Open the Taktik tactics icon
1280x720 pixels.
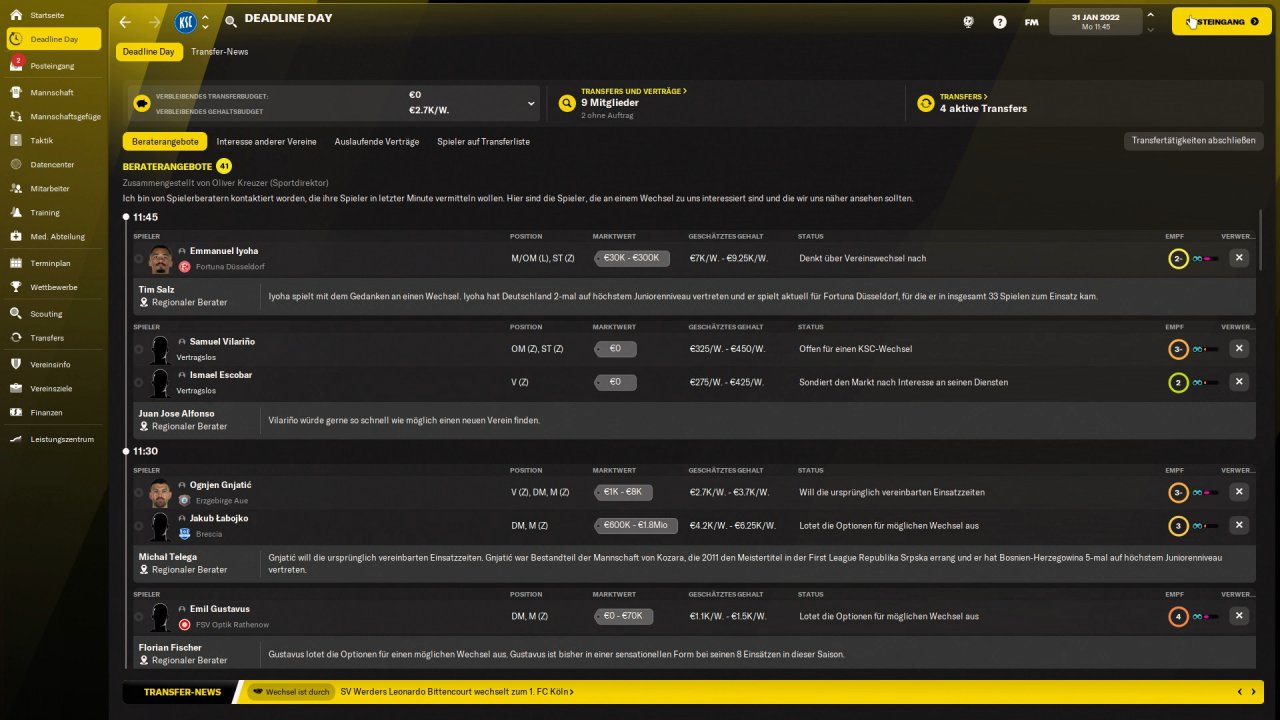coord(16,141)
